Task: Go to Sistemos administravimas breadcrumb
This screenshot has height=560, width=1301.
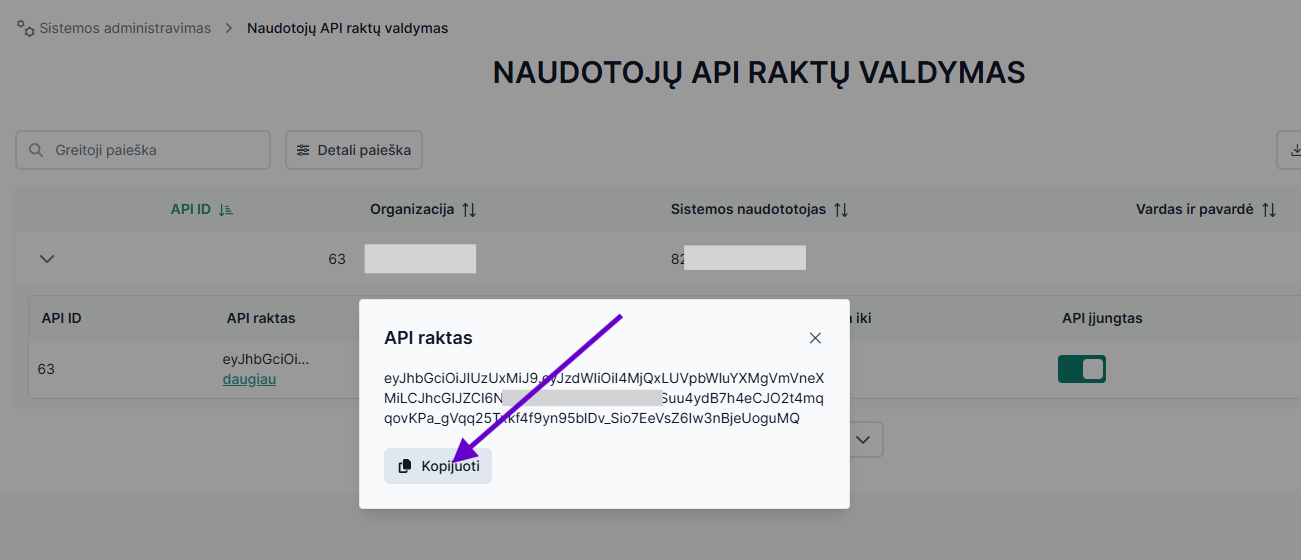Action: click(125, 28)
